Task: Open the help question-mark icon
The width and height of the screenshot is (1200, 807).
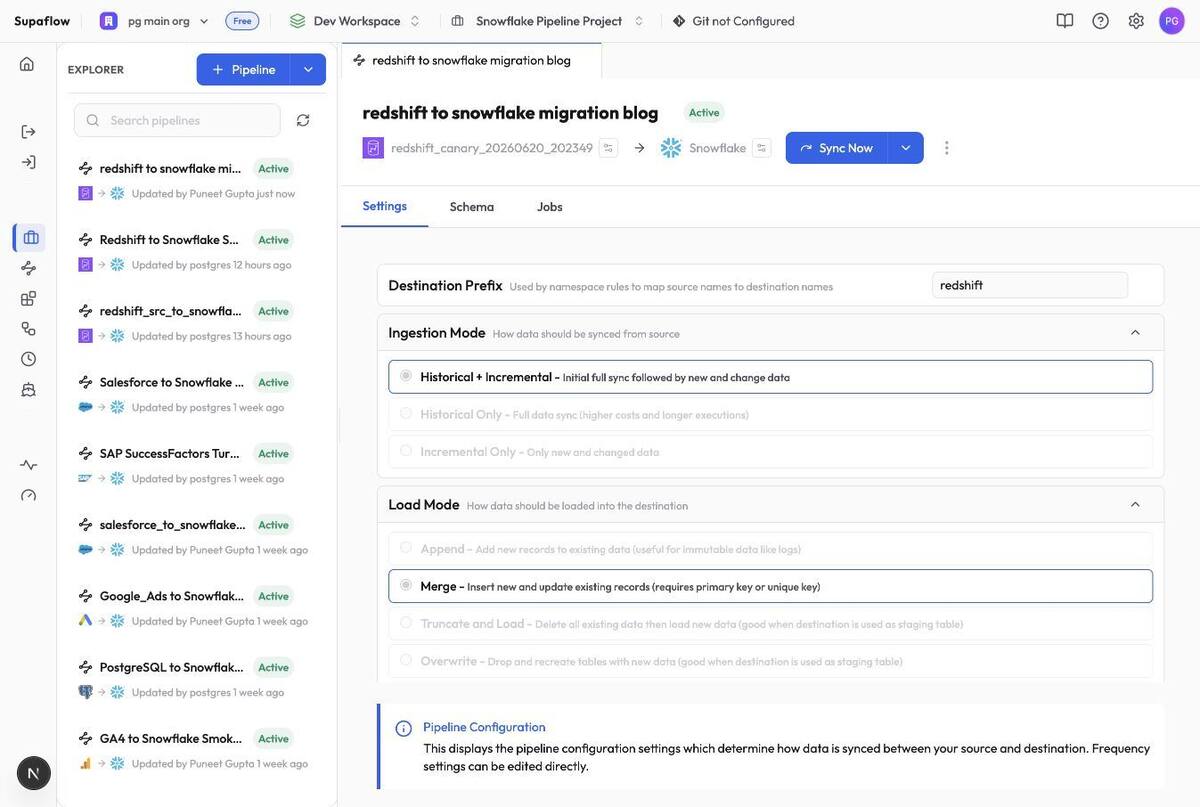Action: [1100, 21]
